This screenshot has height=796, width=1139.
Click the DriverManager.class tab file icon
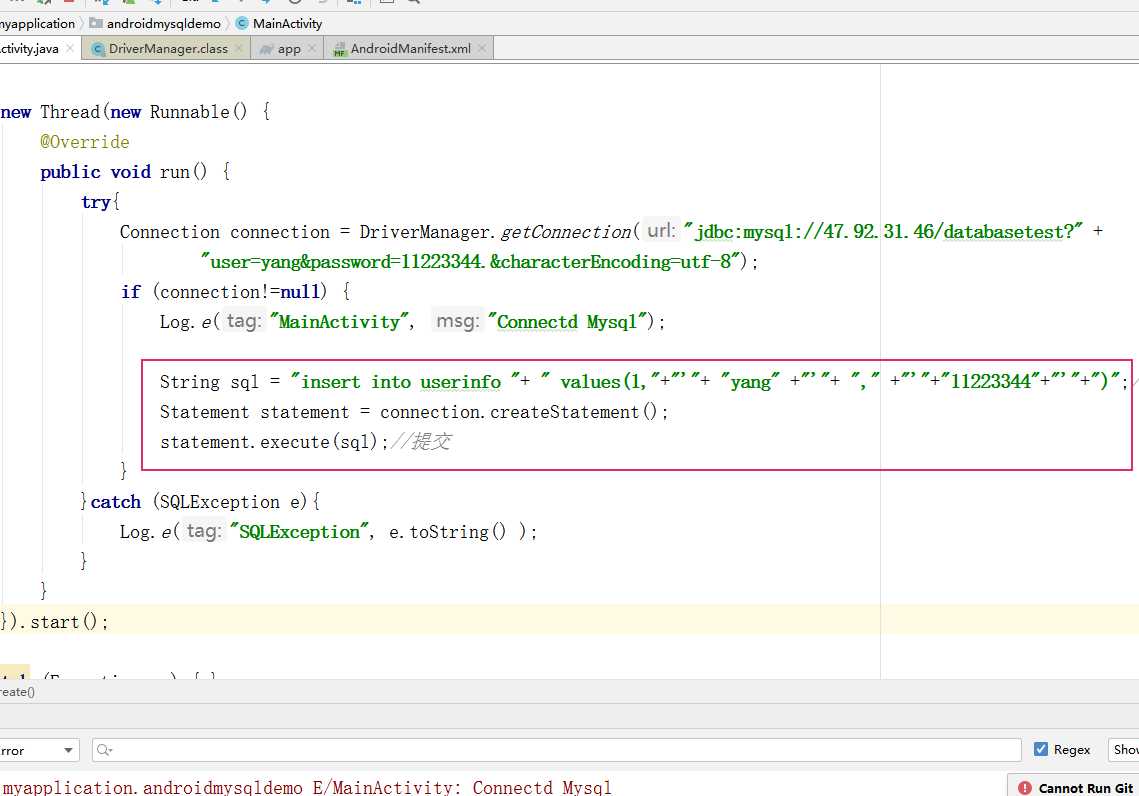(98, 49)
